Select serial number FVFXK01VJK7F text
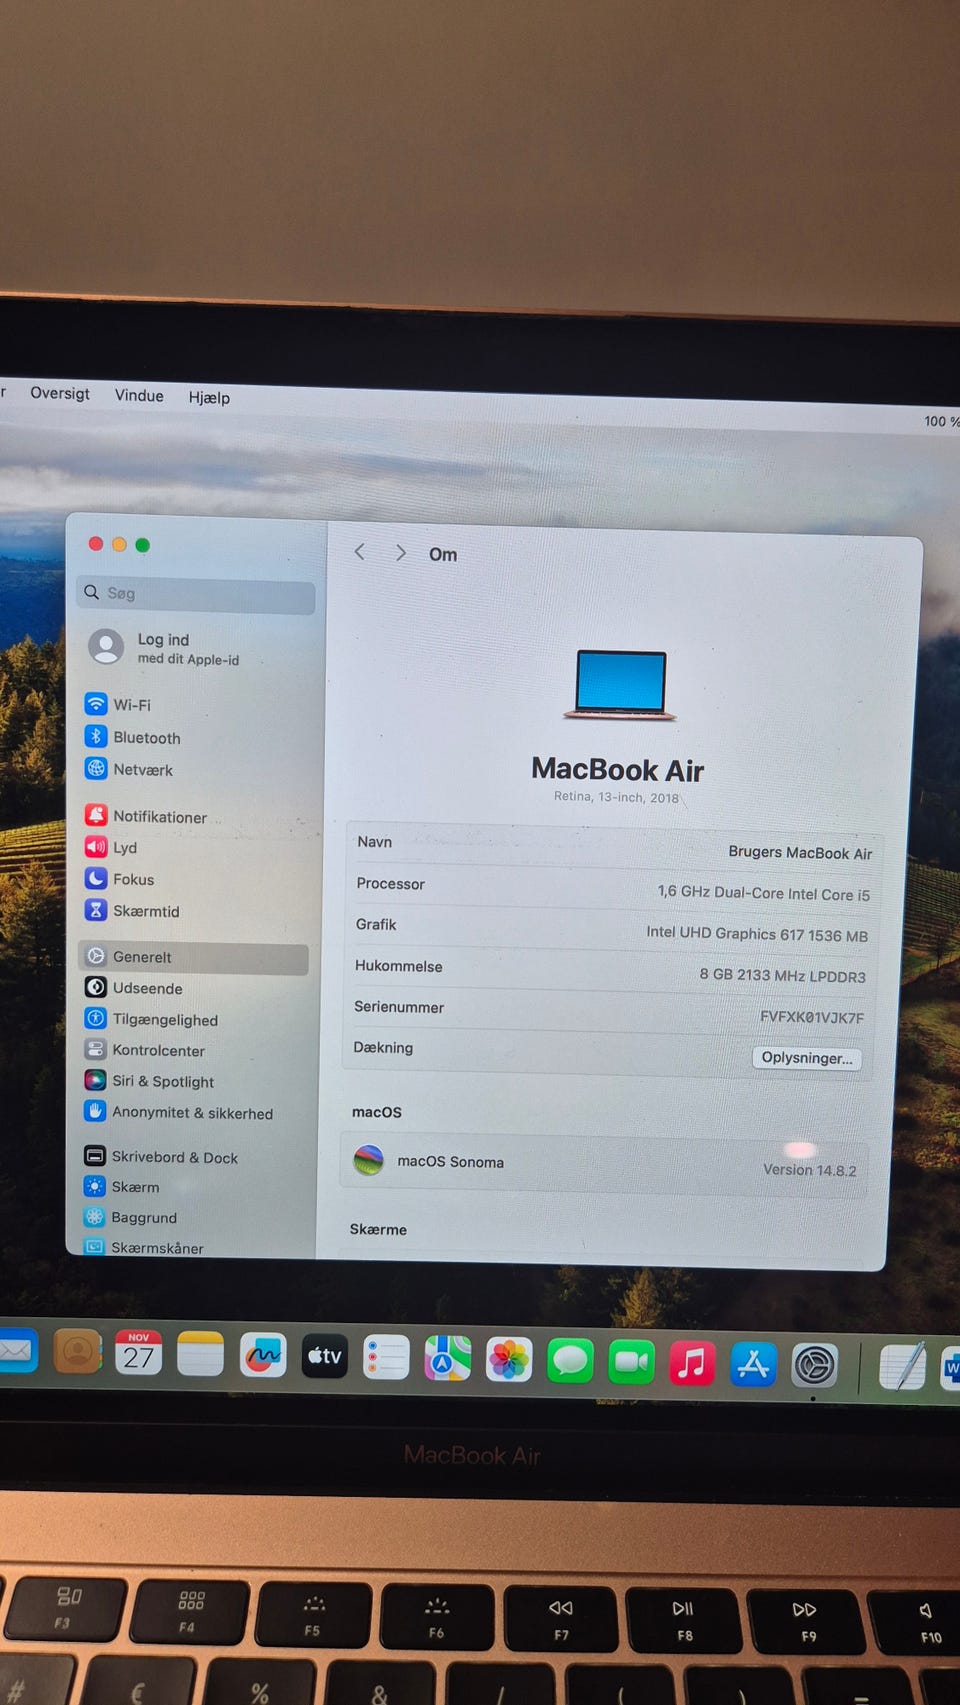The height and width of the screenshot is (1705, 960). [x=812, y=1017]
